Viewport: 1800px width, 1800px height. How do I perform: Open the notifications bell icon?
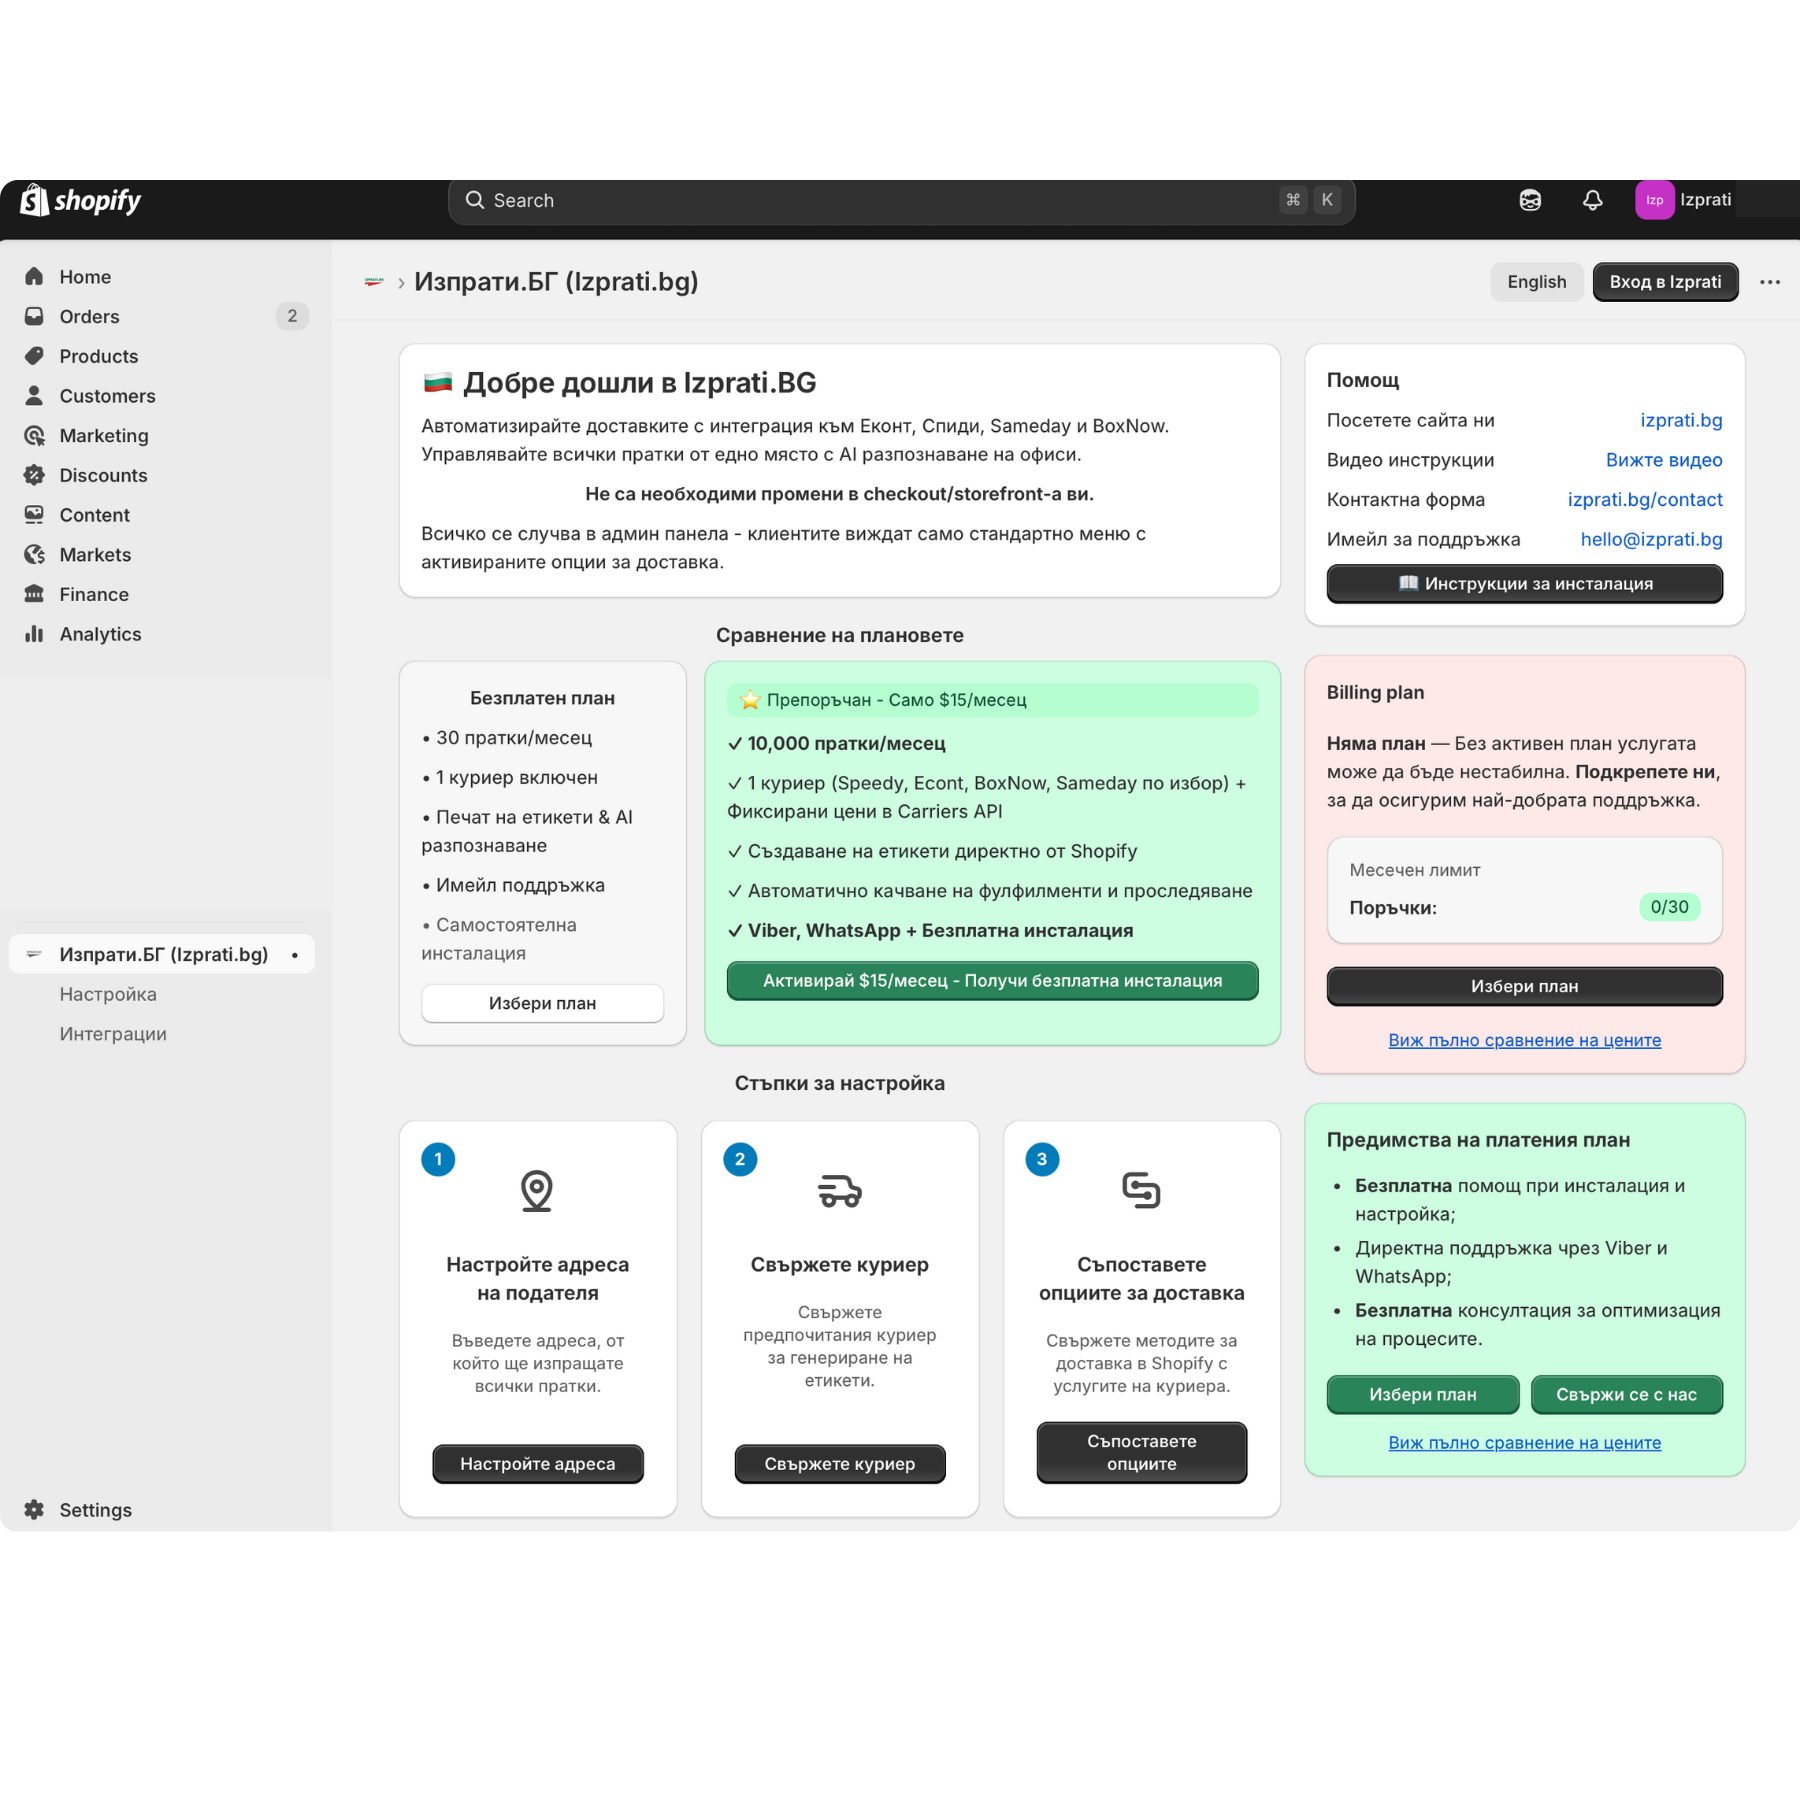tap(1592, 200)
